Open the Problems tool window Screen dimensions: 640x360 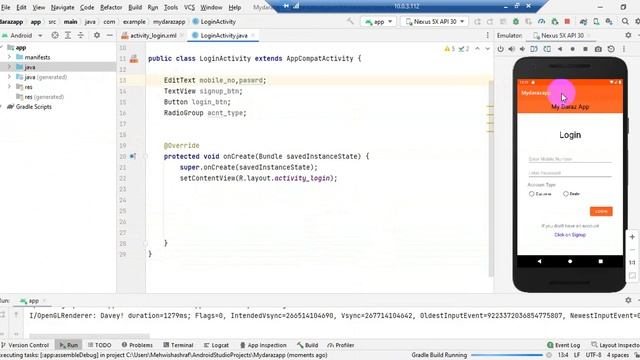pyautogui.click(x=137, y=345)
